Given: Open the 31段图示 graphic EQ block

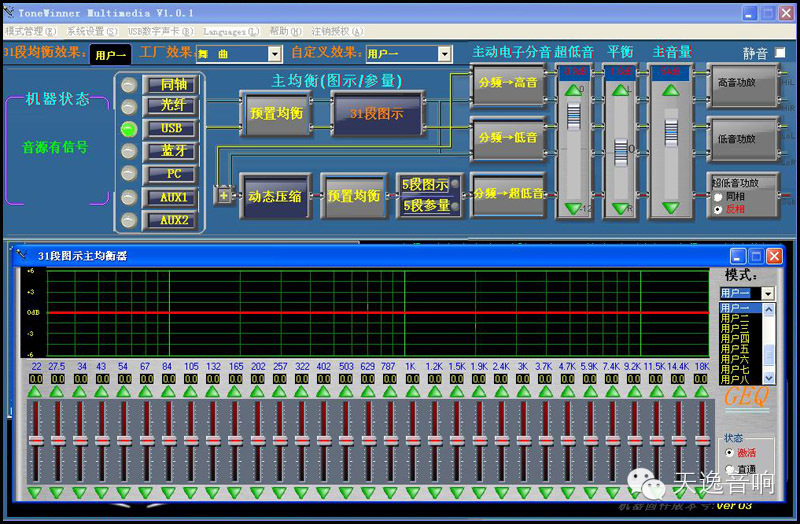Looking at the screenshot, I should click(x=377, y=113).
